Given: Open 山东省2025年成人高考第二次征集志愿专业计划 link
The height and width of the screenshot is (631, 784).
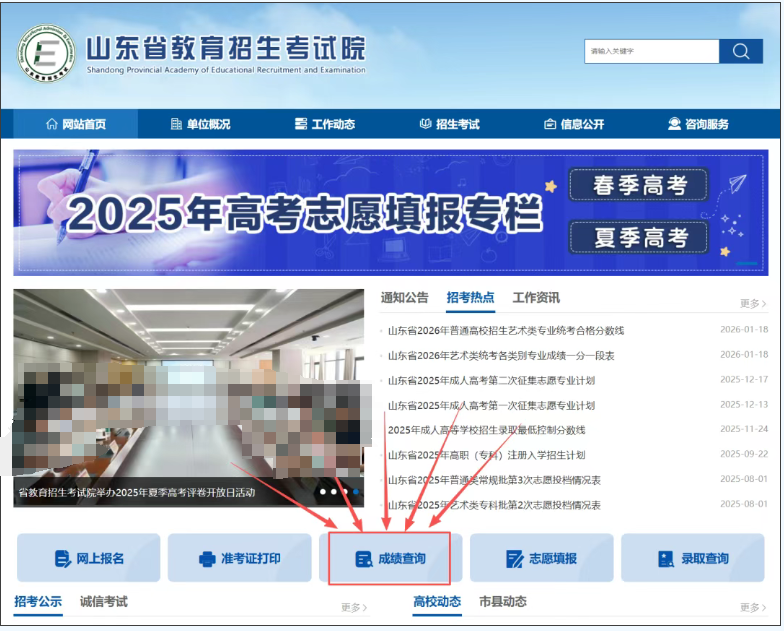Looking at the screenshot, I should (x=491, y=380).
